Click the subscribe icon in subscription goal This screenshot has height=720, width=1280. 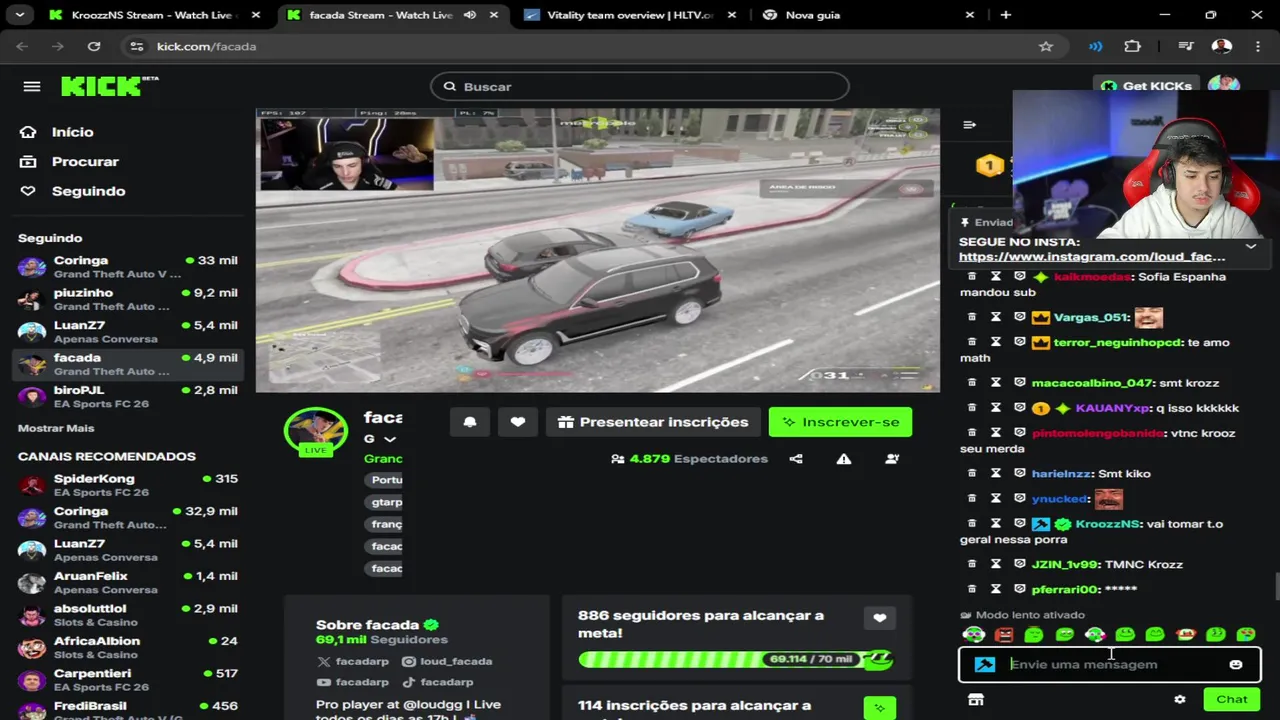tap(880, 708)
